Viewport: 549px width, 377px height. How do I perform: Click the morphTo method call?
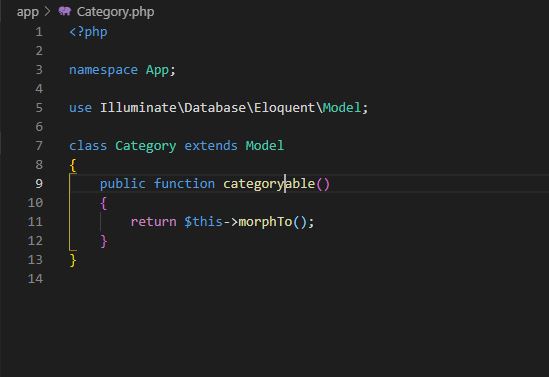[x=265, y=222]
